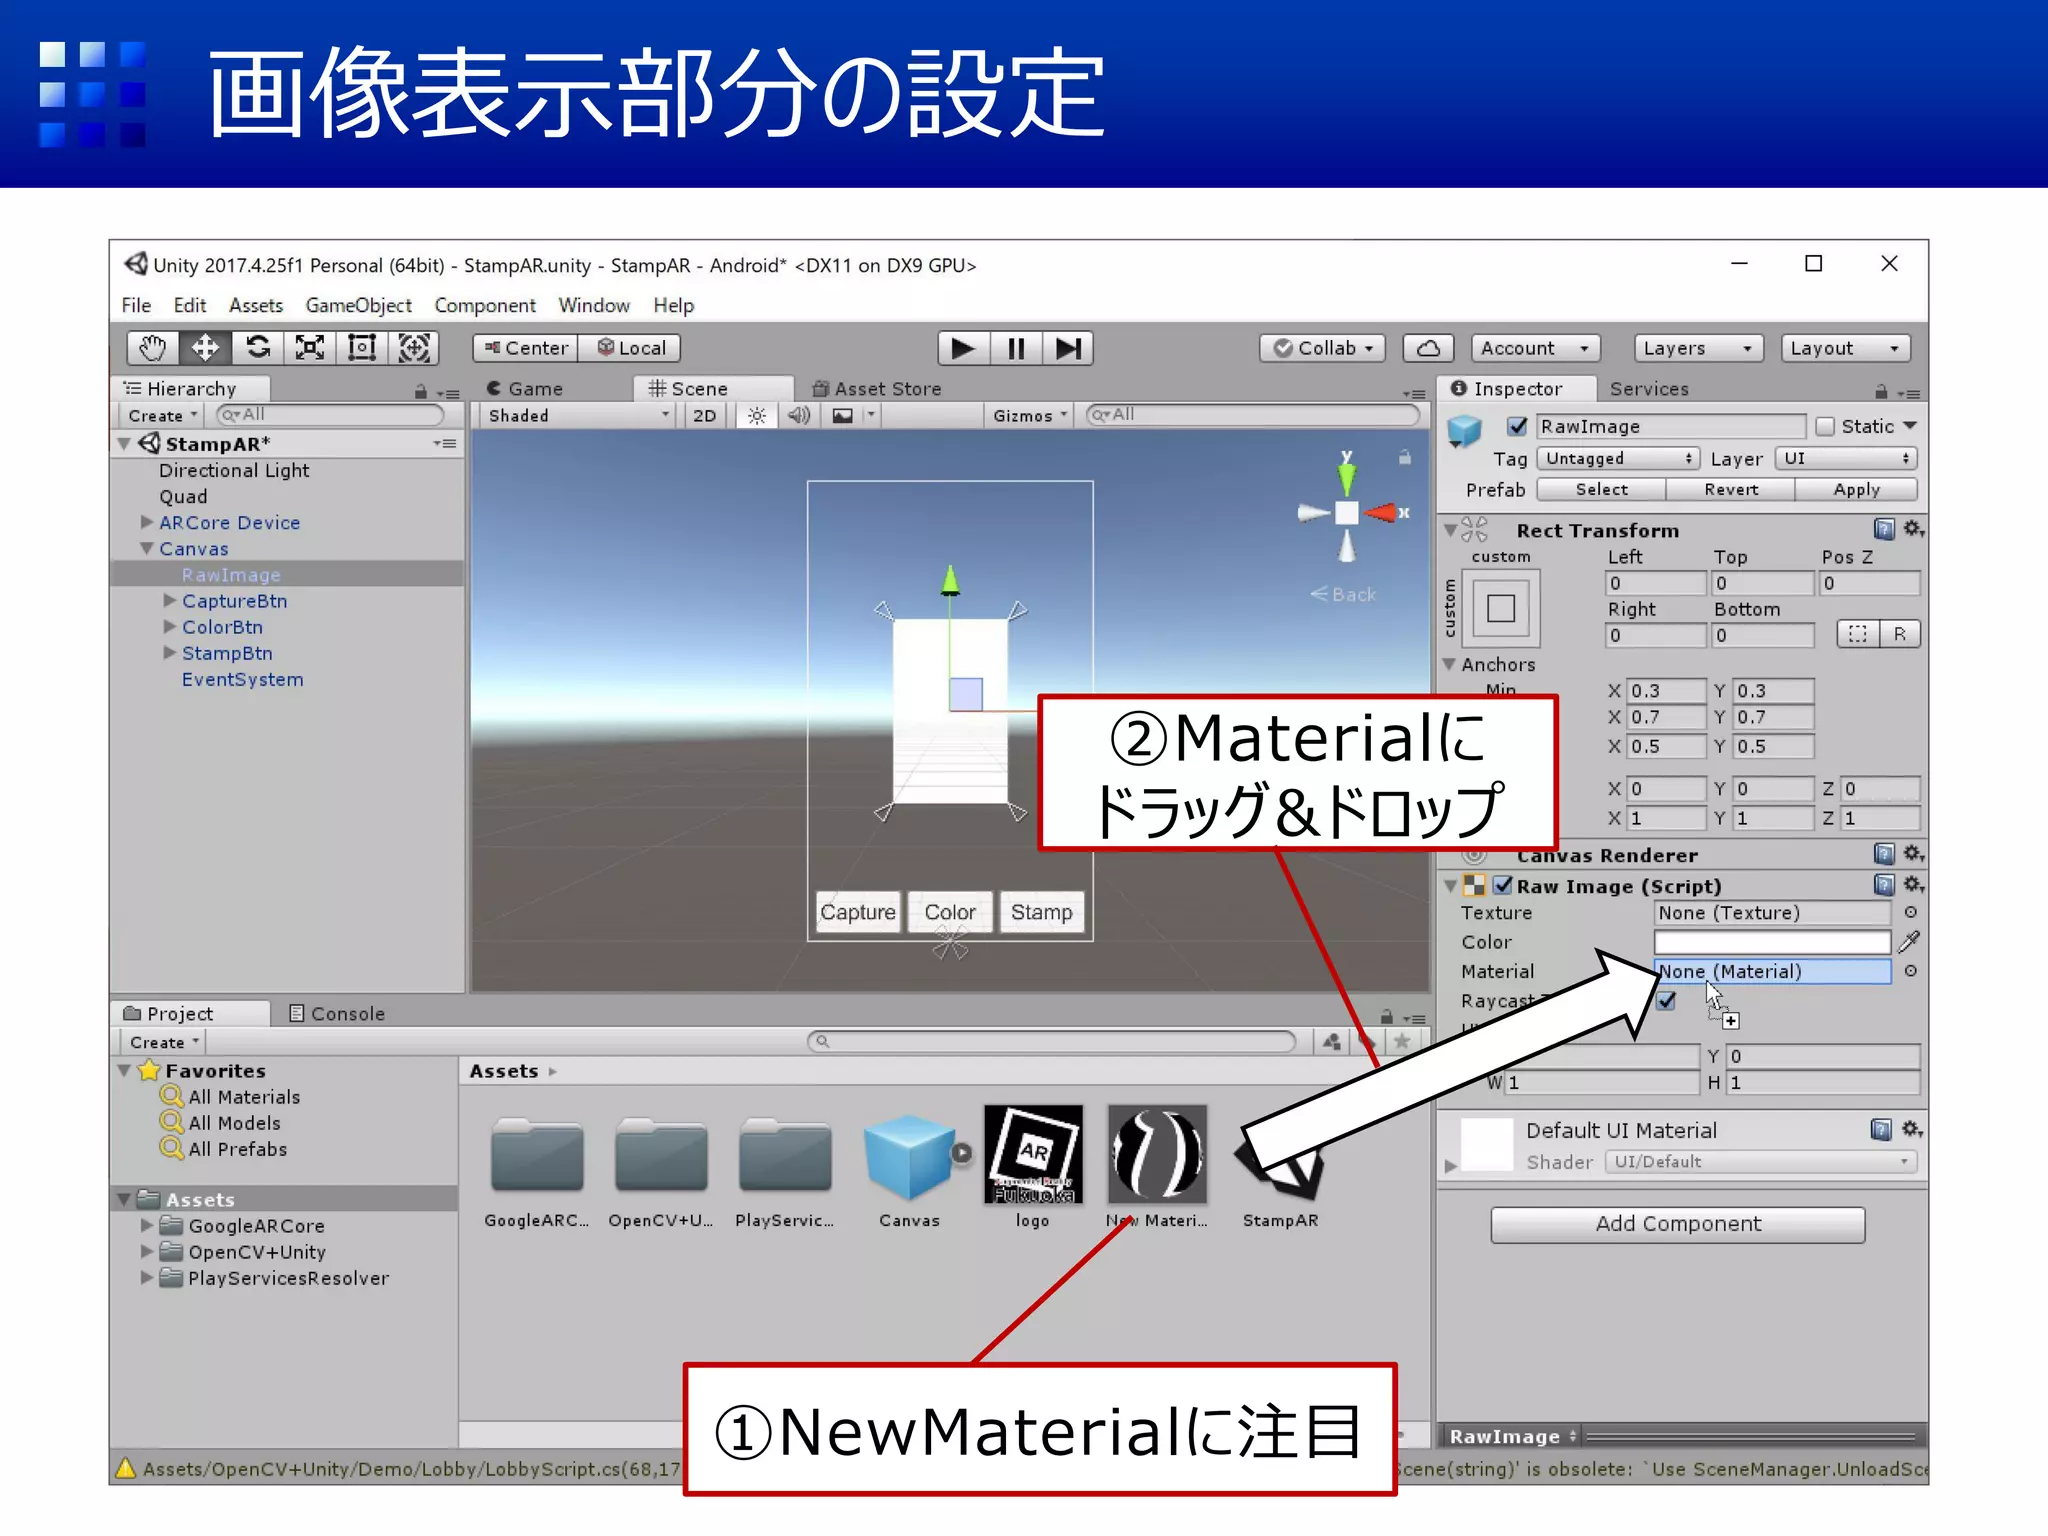
Task: Click the None (Material) field
Action: pos(1772,971)
